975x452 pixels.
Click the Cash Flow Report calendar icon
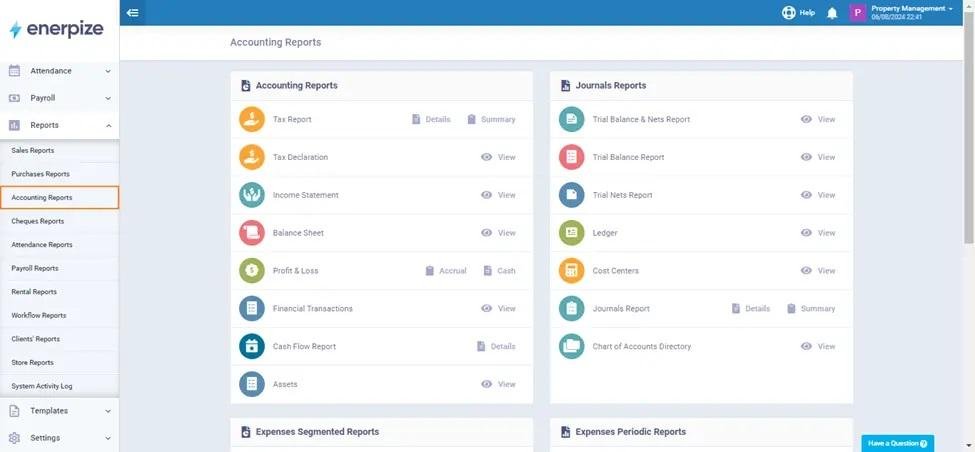point(252,346)
